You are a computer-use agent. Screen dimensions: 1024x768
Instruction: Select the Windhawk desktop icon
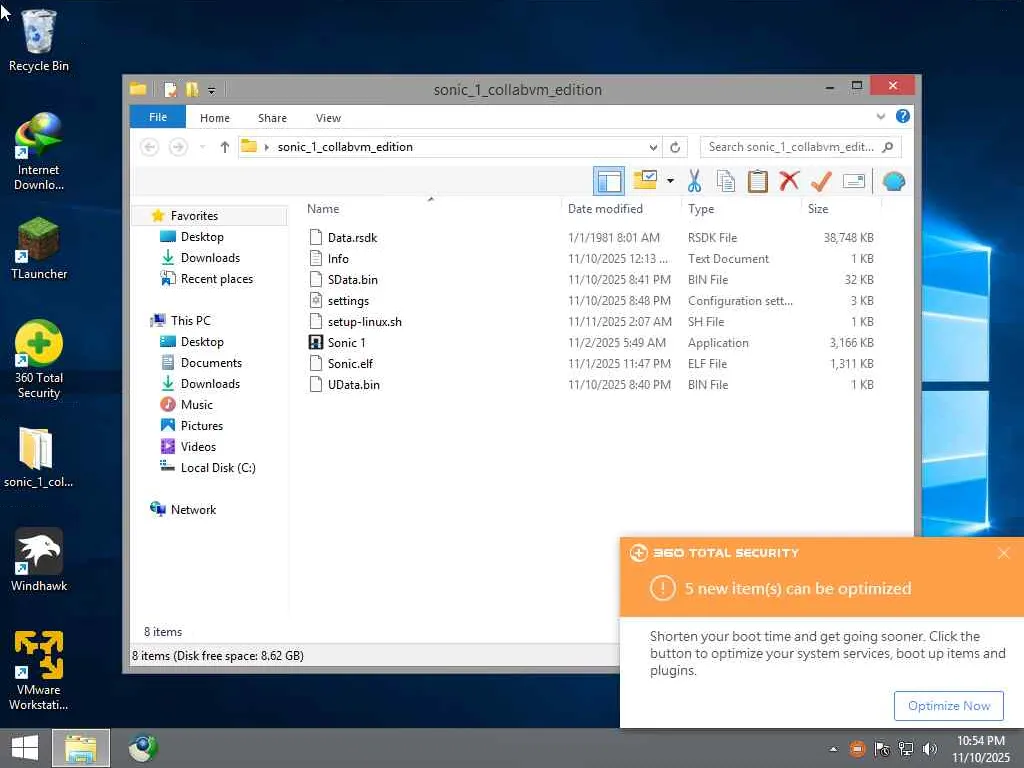click(39, 560)
